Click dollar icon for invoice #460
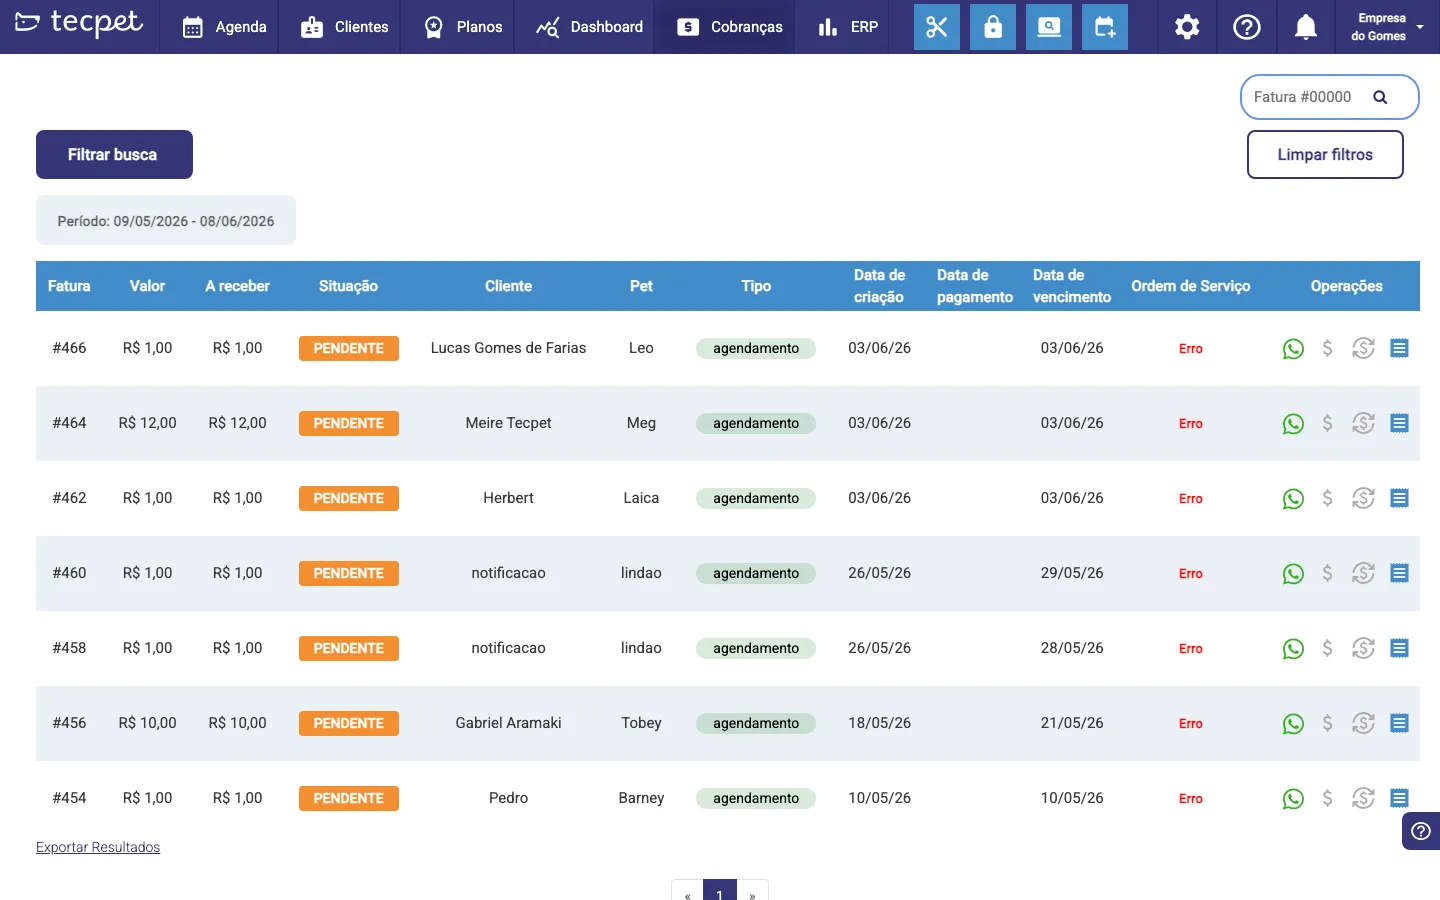1440x900 pixels. [1327, 573]
